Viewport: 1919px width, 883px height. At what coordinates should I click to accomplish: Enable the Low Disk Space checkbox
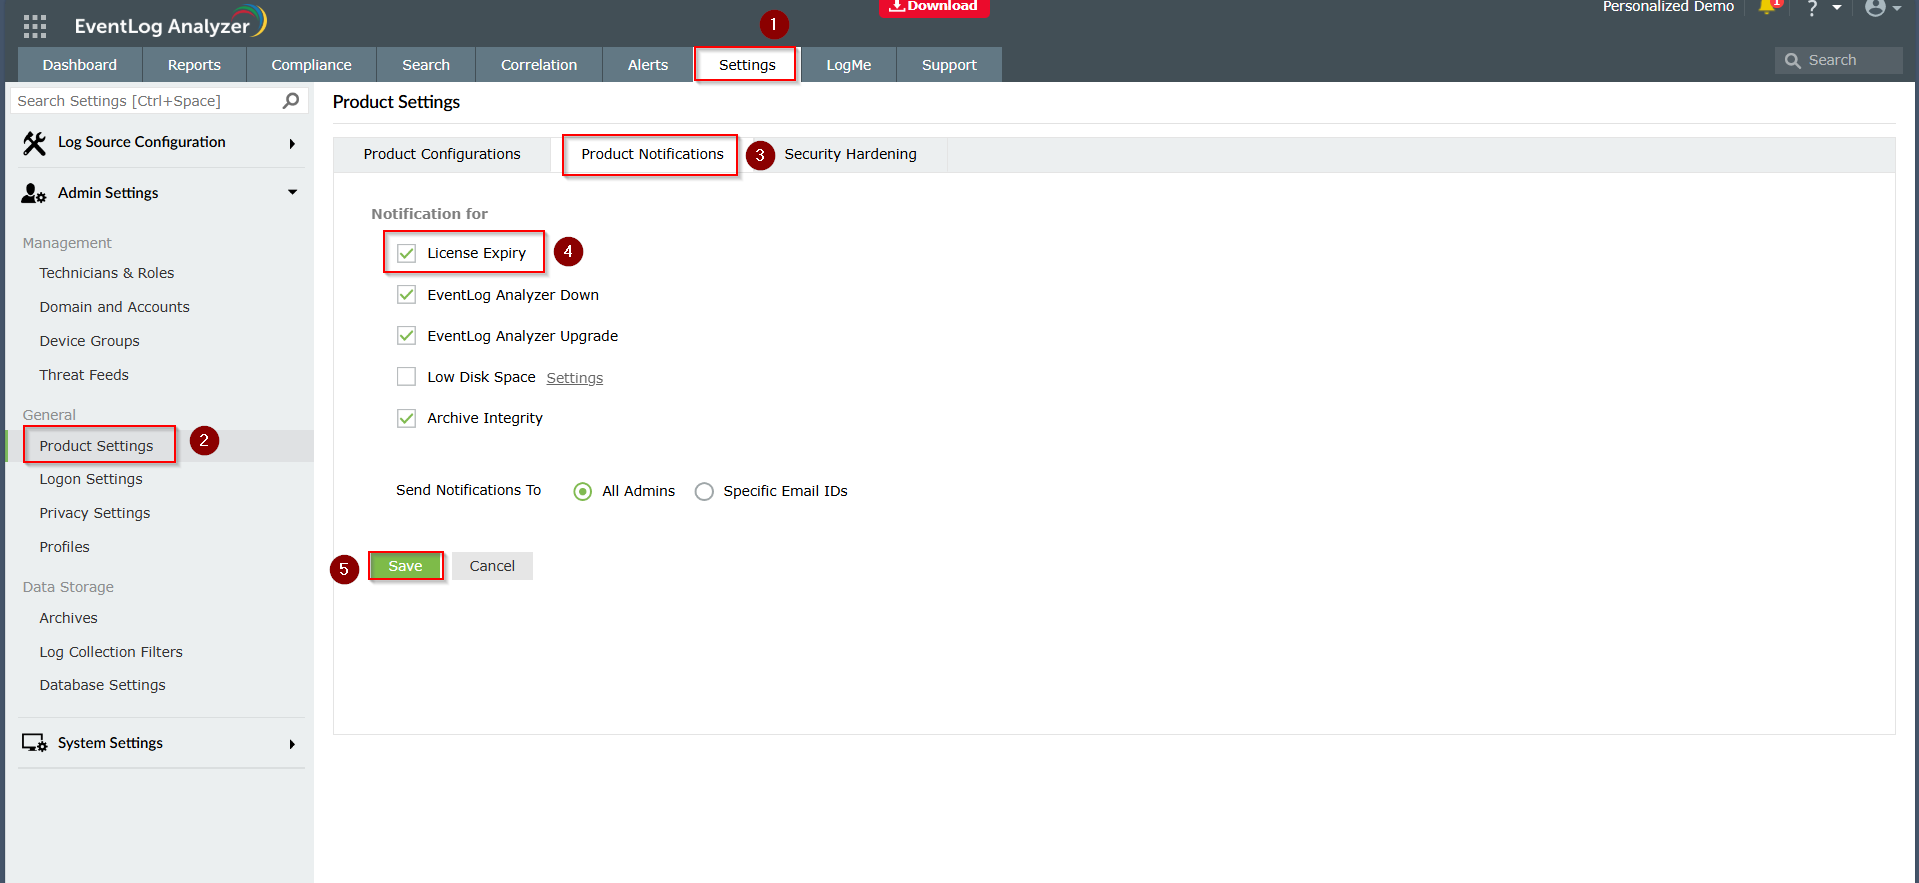(406, 377)
